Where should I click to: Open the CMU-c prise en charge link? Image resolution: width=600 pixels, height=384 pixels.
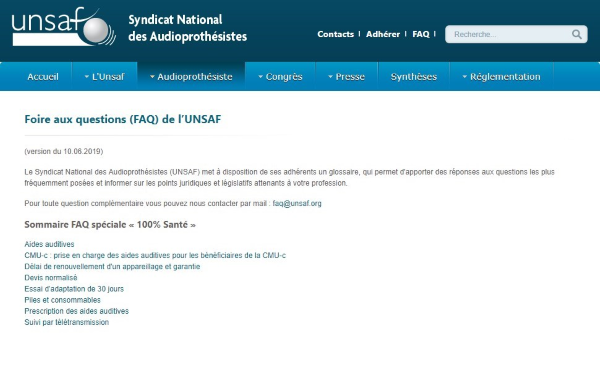(155, 255)
